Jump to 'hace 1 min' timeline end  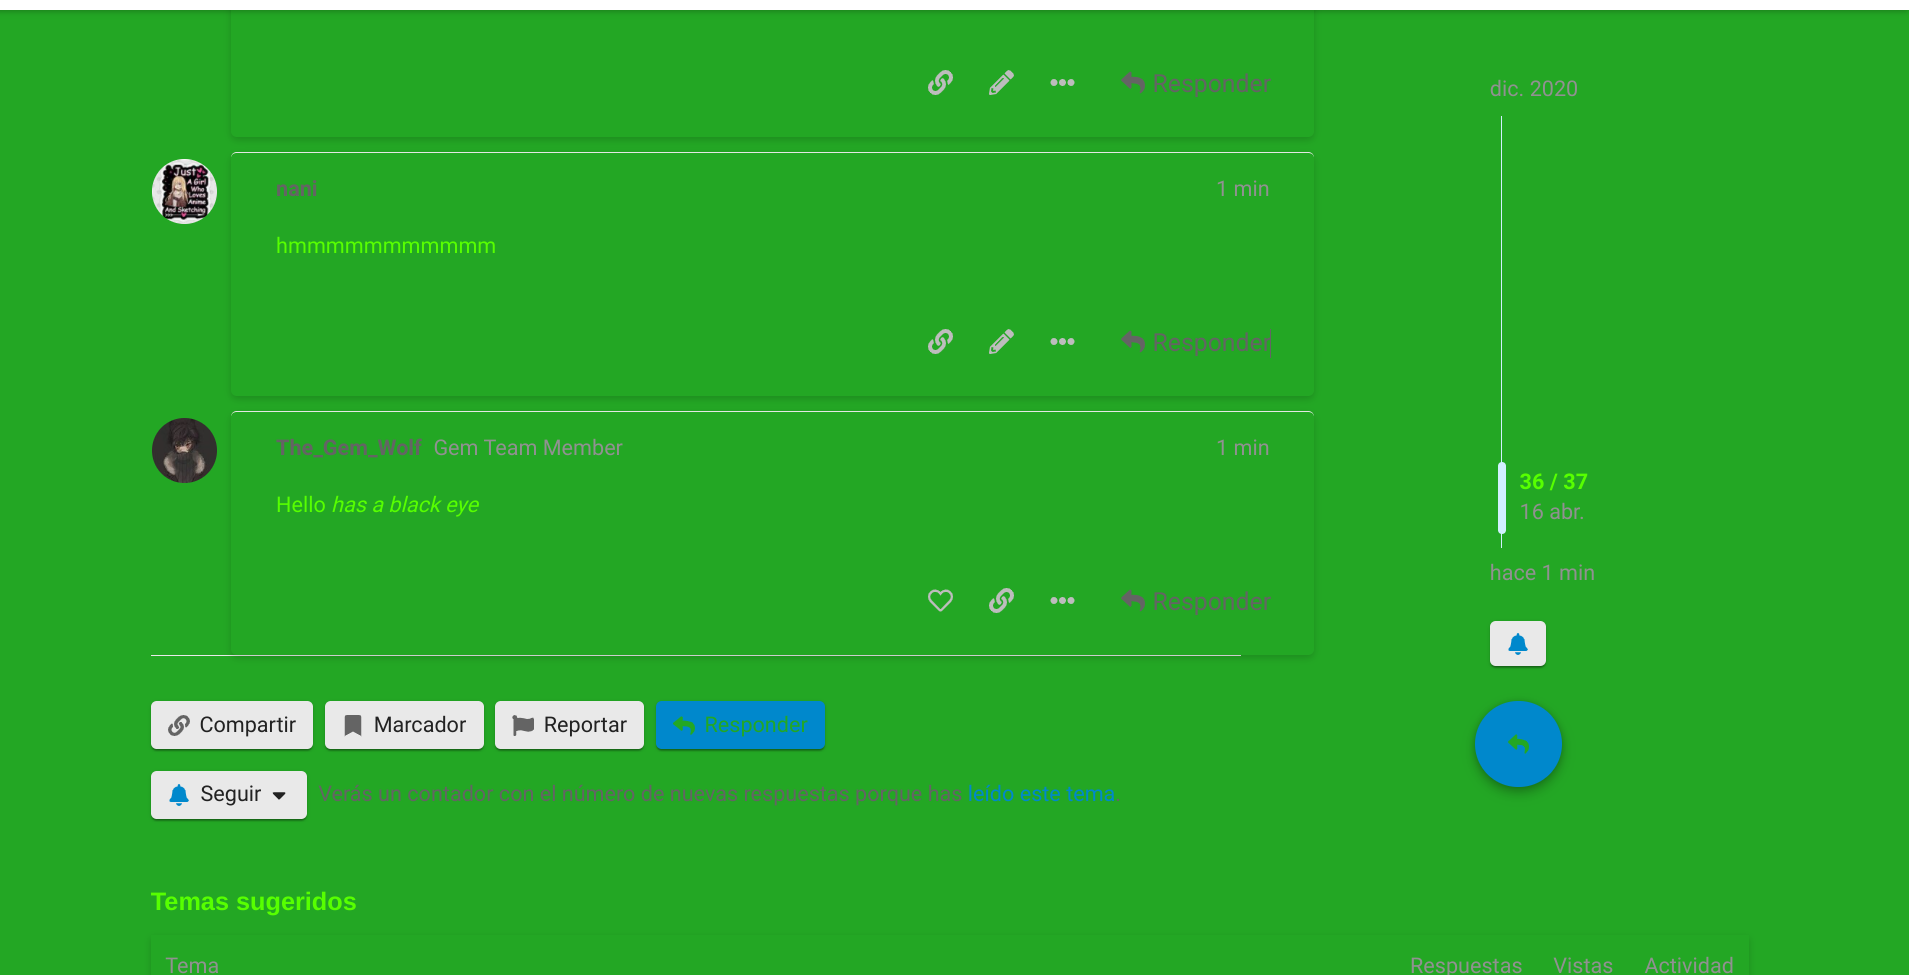1542,573
